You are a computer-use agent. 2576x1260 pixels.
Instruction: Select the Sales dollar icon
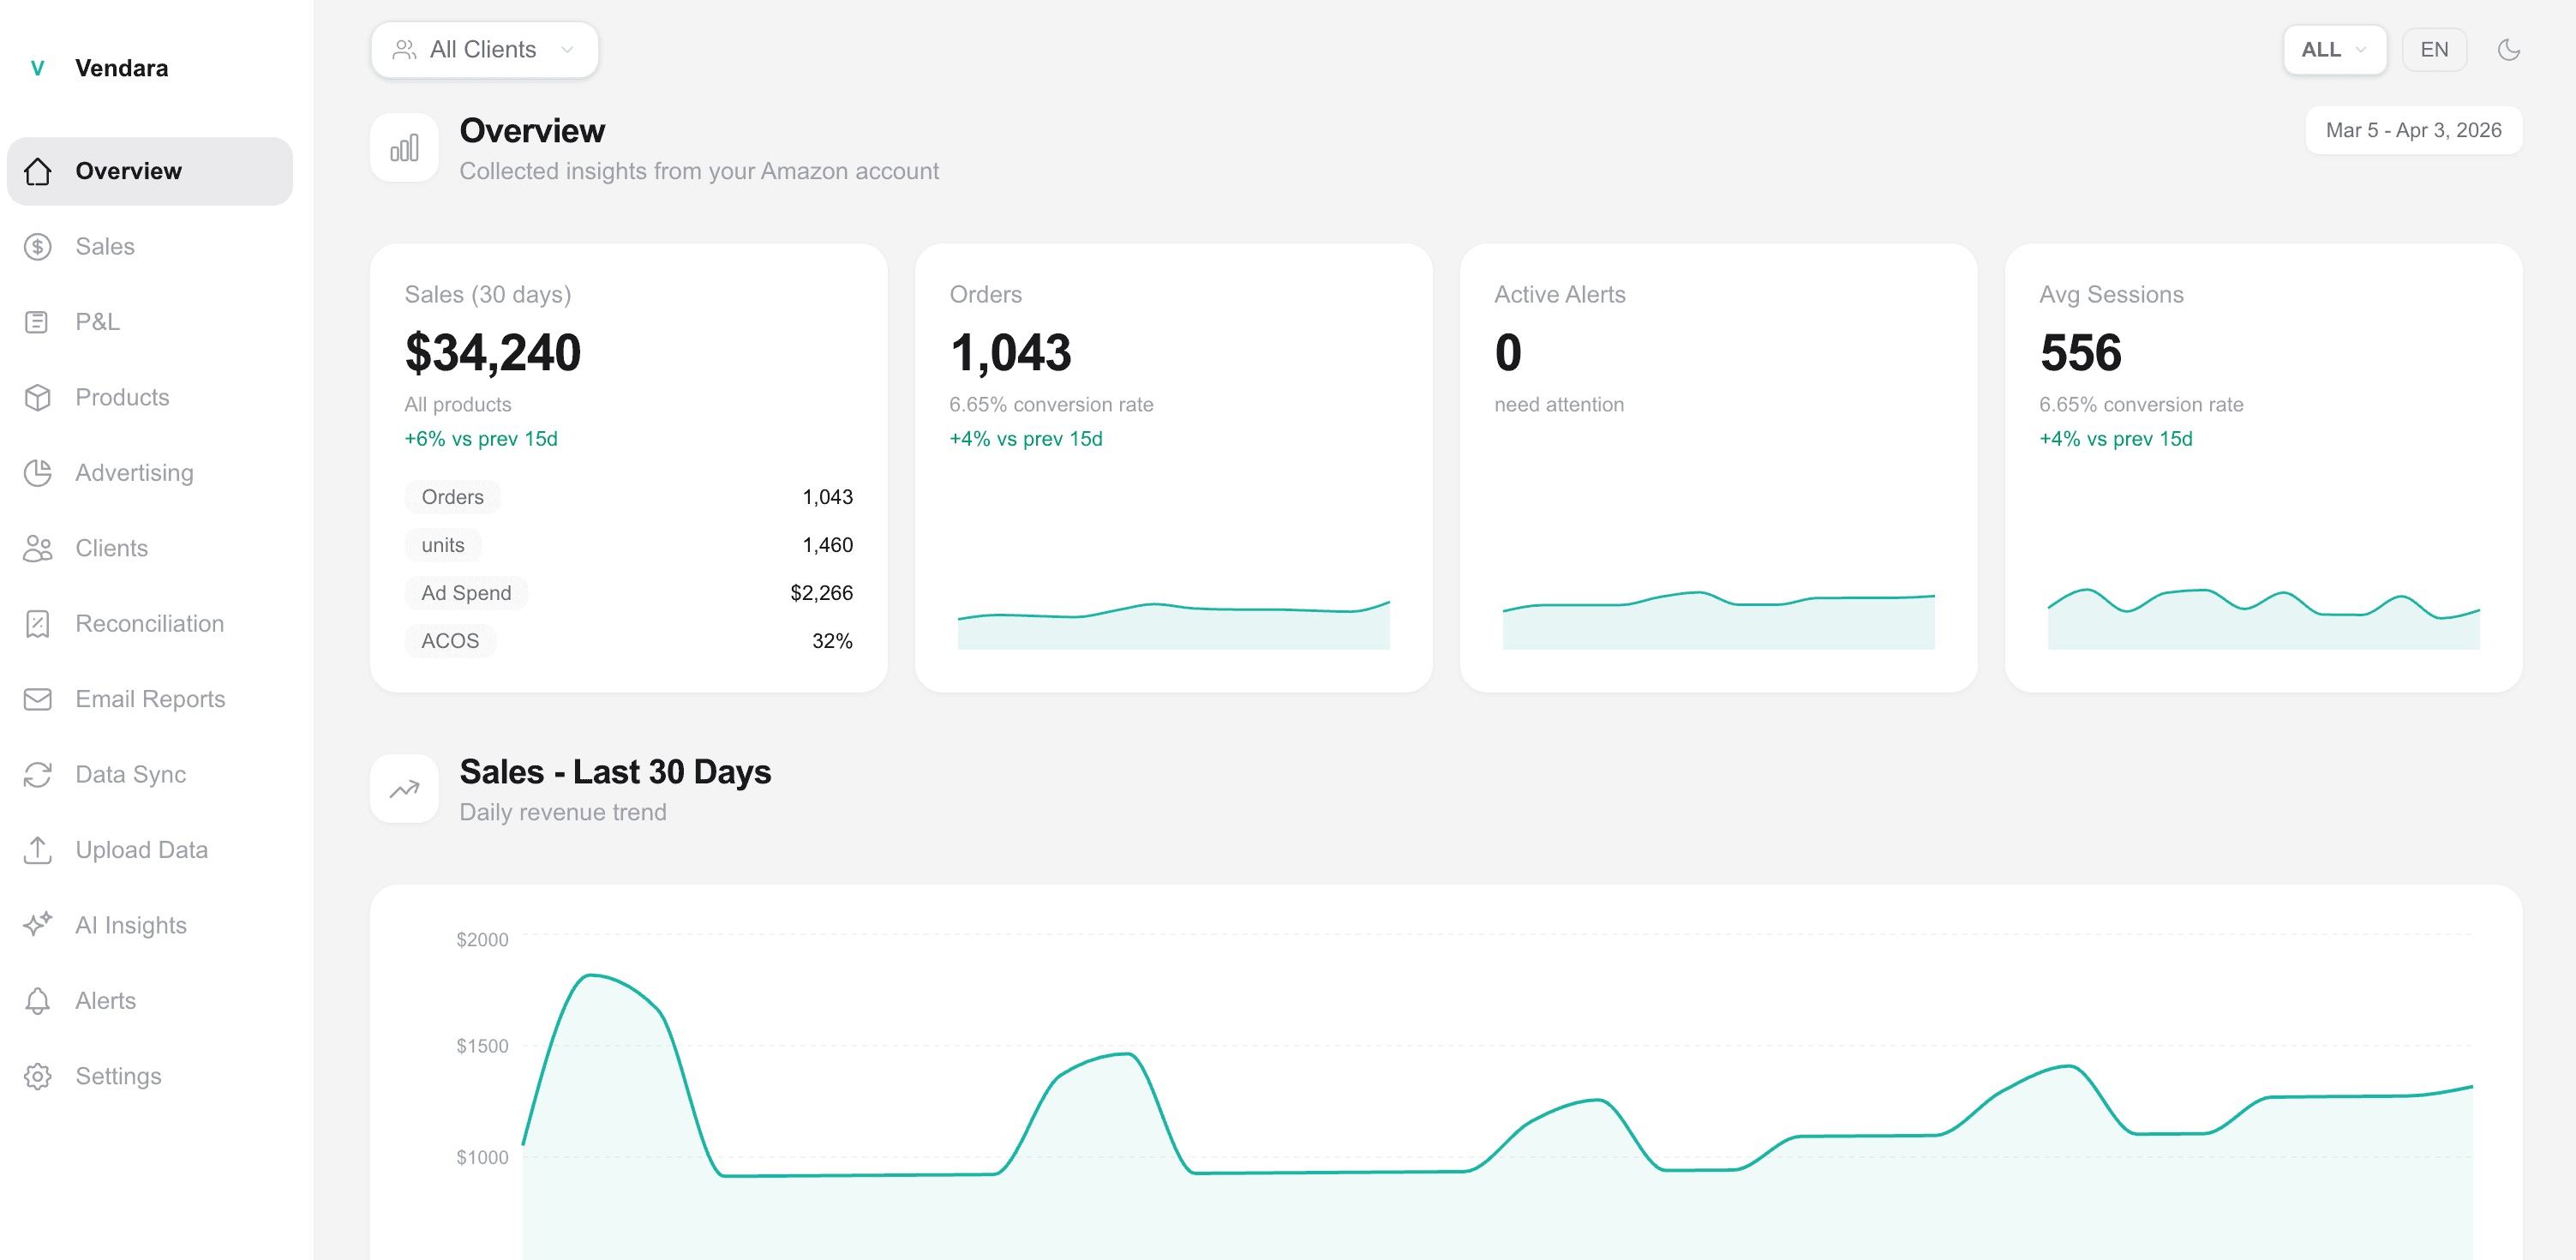(38, 246)
